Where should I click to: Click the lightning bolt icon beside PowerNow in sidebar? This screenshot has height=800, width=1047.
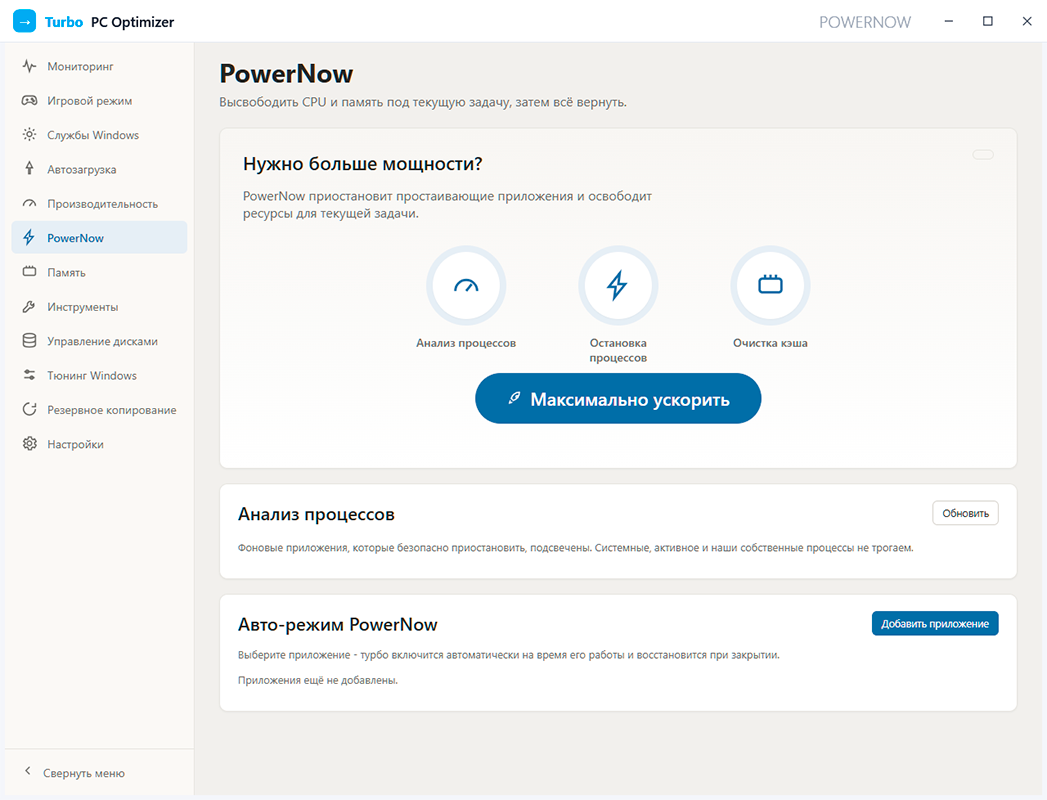tap(29, 237)
